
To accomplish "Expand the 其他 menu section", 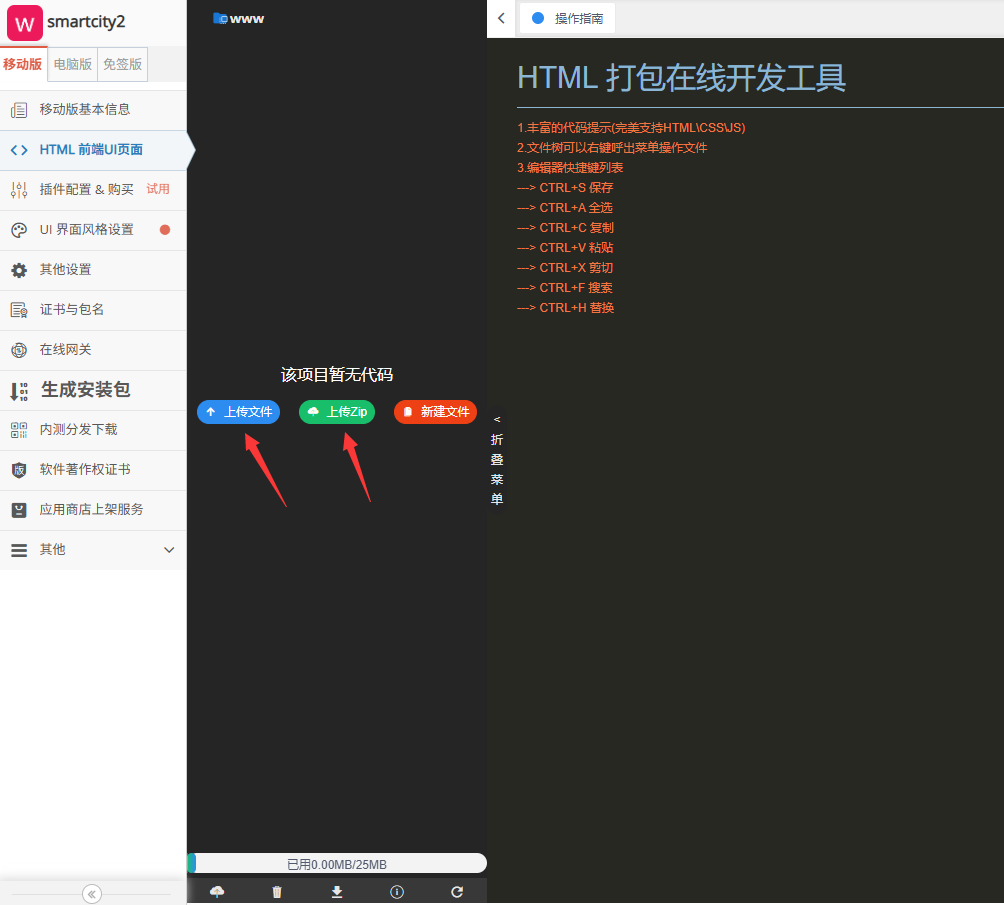I will click(93, 550).
